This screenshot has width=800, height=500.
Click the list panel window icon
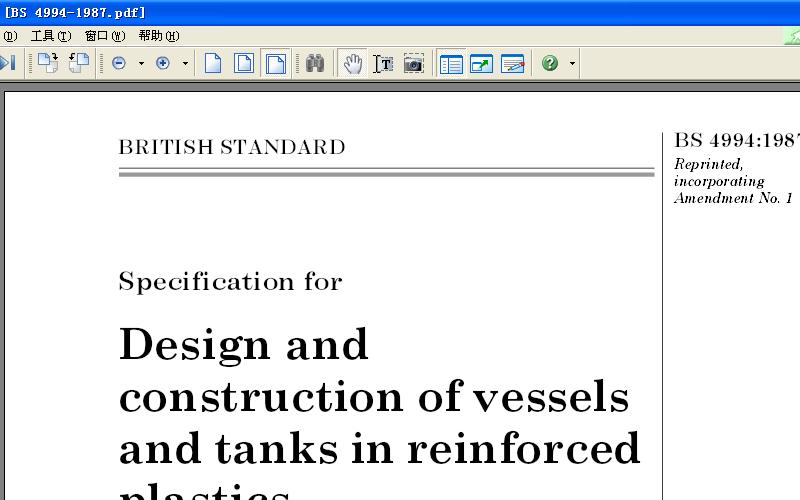(x=451, y=64)
